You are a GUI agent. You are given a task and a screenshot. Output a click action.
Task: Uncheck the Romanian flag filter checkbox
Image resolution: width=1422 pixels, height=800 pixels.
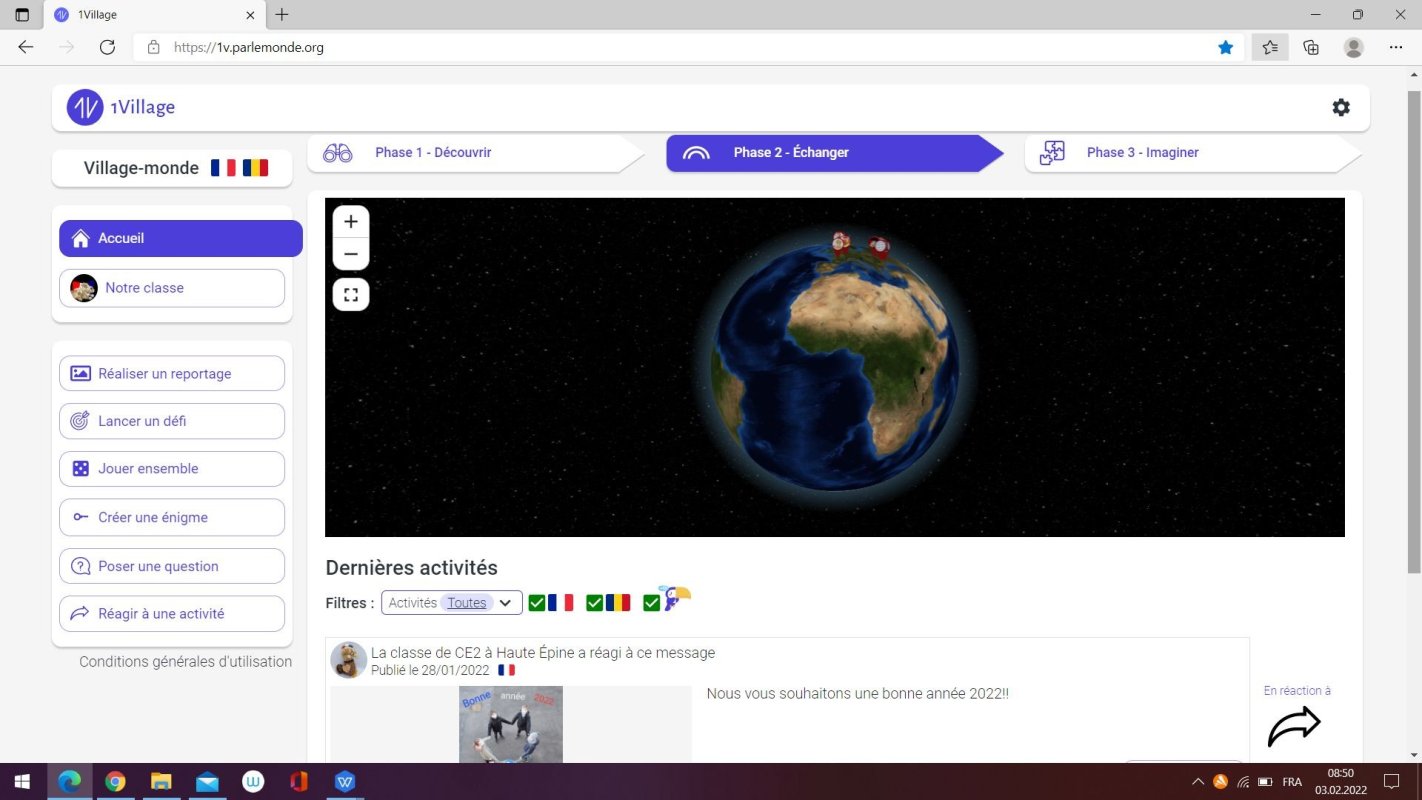[594, 603]
